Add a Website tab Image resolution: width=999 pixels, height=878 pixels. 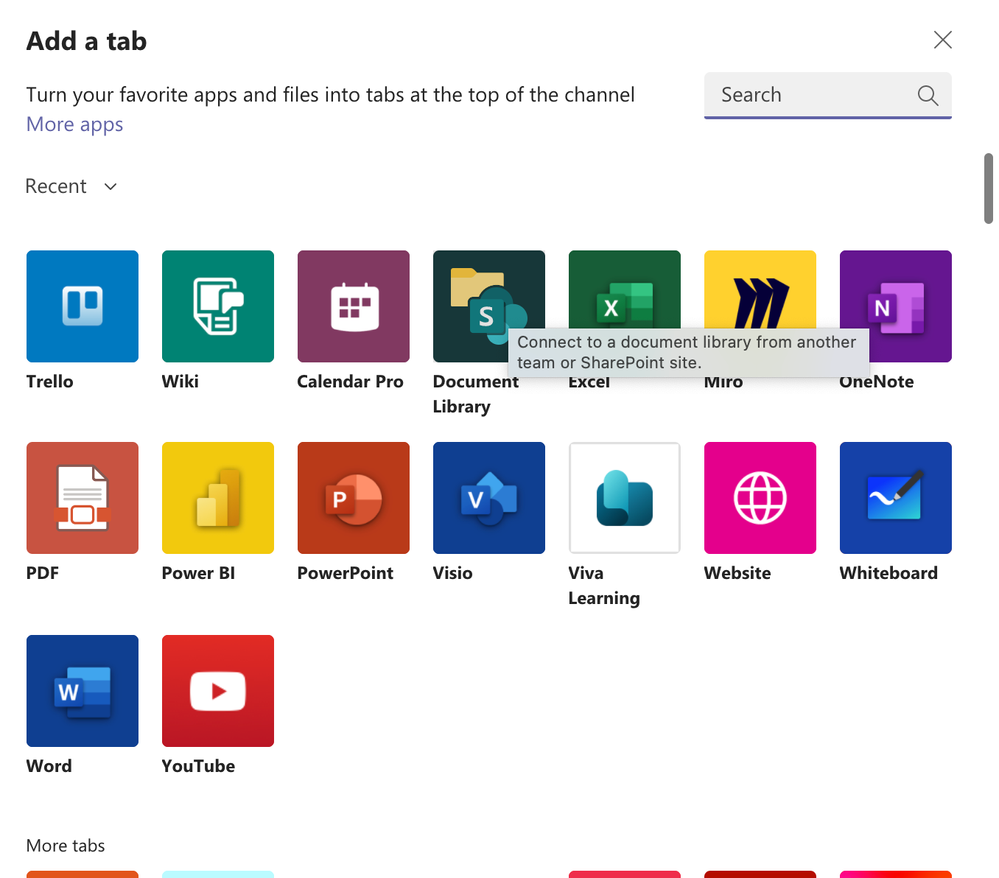tap(760, 498)
